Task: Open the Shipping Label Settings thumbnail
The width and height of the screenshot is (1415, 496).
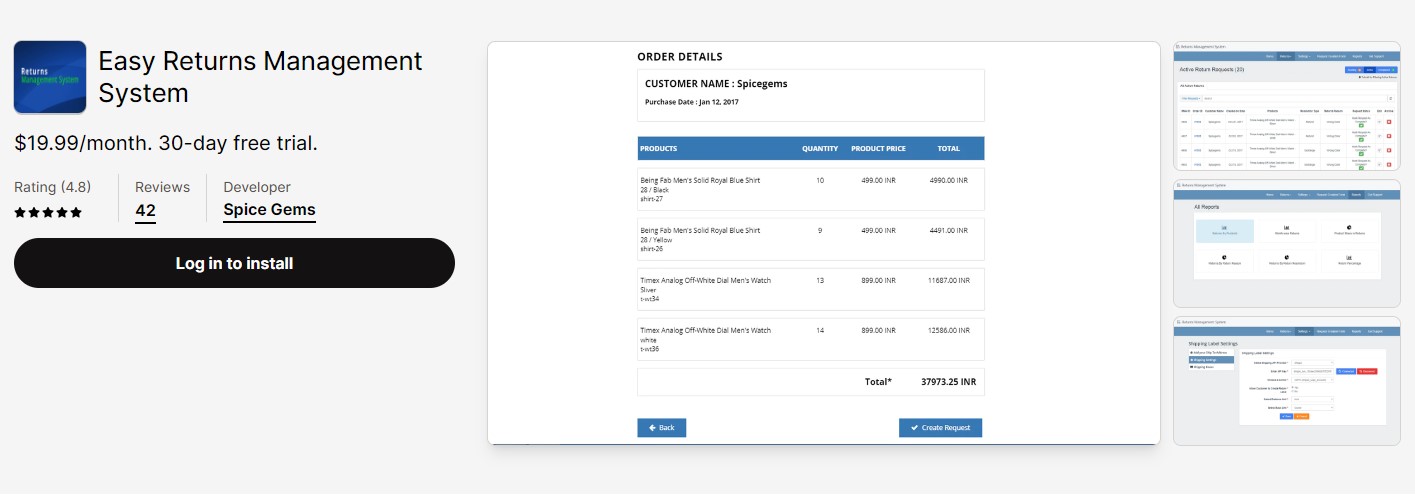Action: tap(1286, 380)
